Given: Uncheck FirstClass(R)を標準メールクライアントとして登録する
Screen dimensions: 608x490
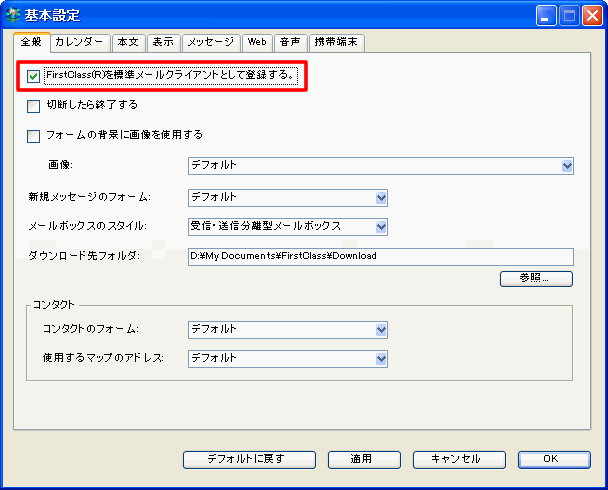Looking at the screenshot, I should point(34,76).
